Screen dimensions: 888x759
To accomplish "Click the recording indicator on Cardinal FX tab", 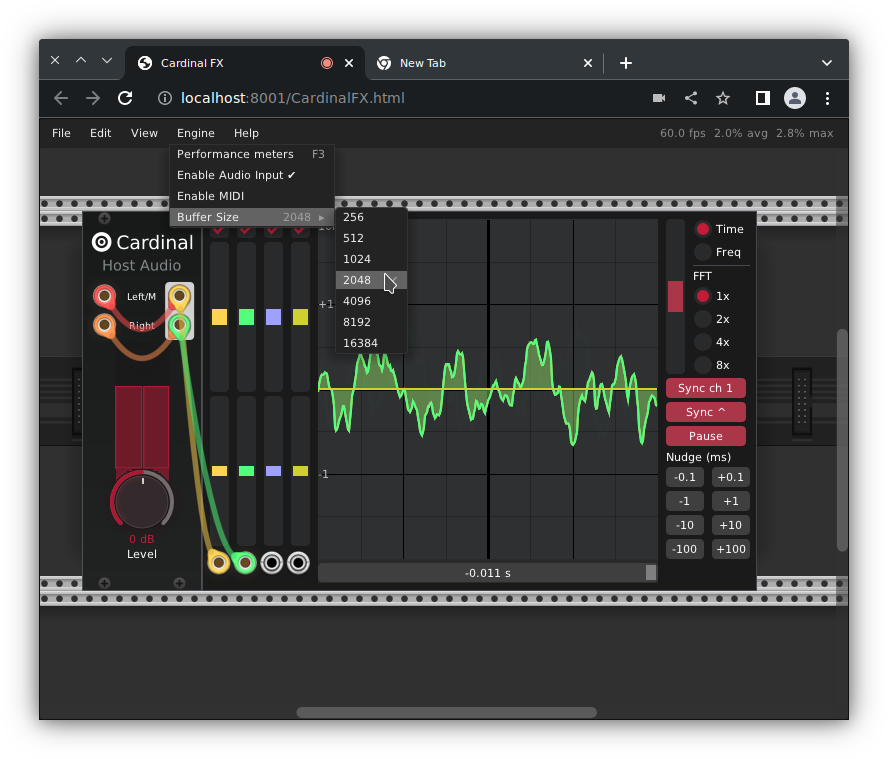I will coord(327,63).
